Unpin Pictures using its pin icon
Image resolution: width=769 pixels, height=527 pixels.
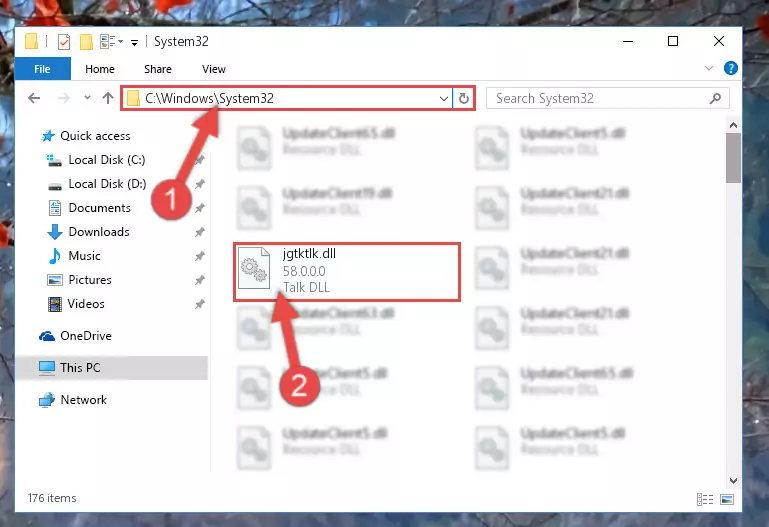(199, 280)
